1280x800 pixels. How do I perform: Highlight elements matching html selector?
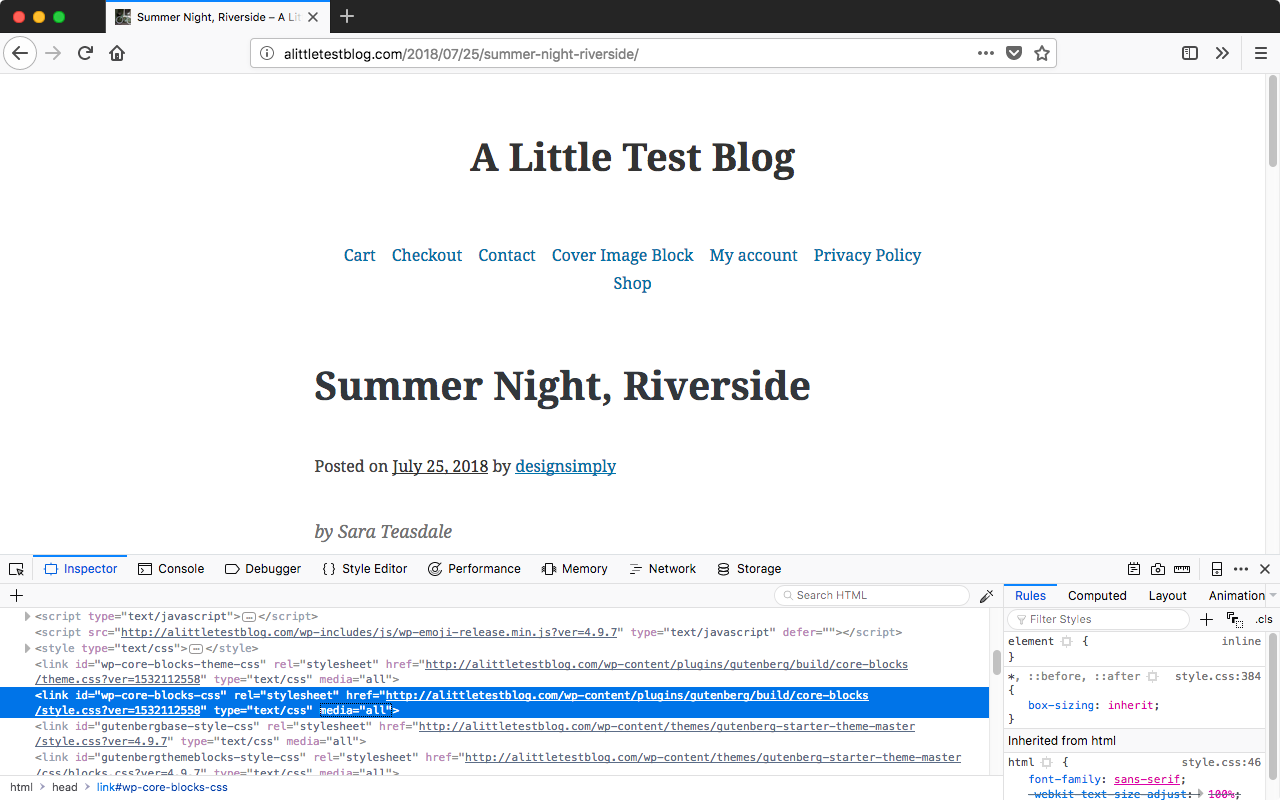(1047, 763)
